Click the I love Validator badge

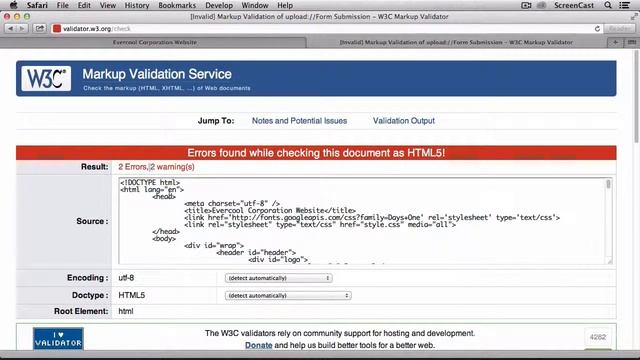click(x=58, y=338)
